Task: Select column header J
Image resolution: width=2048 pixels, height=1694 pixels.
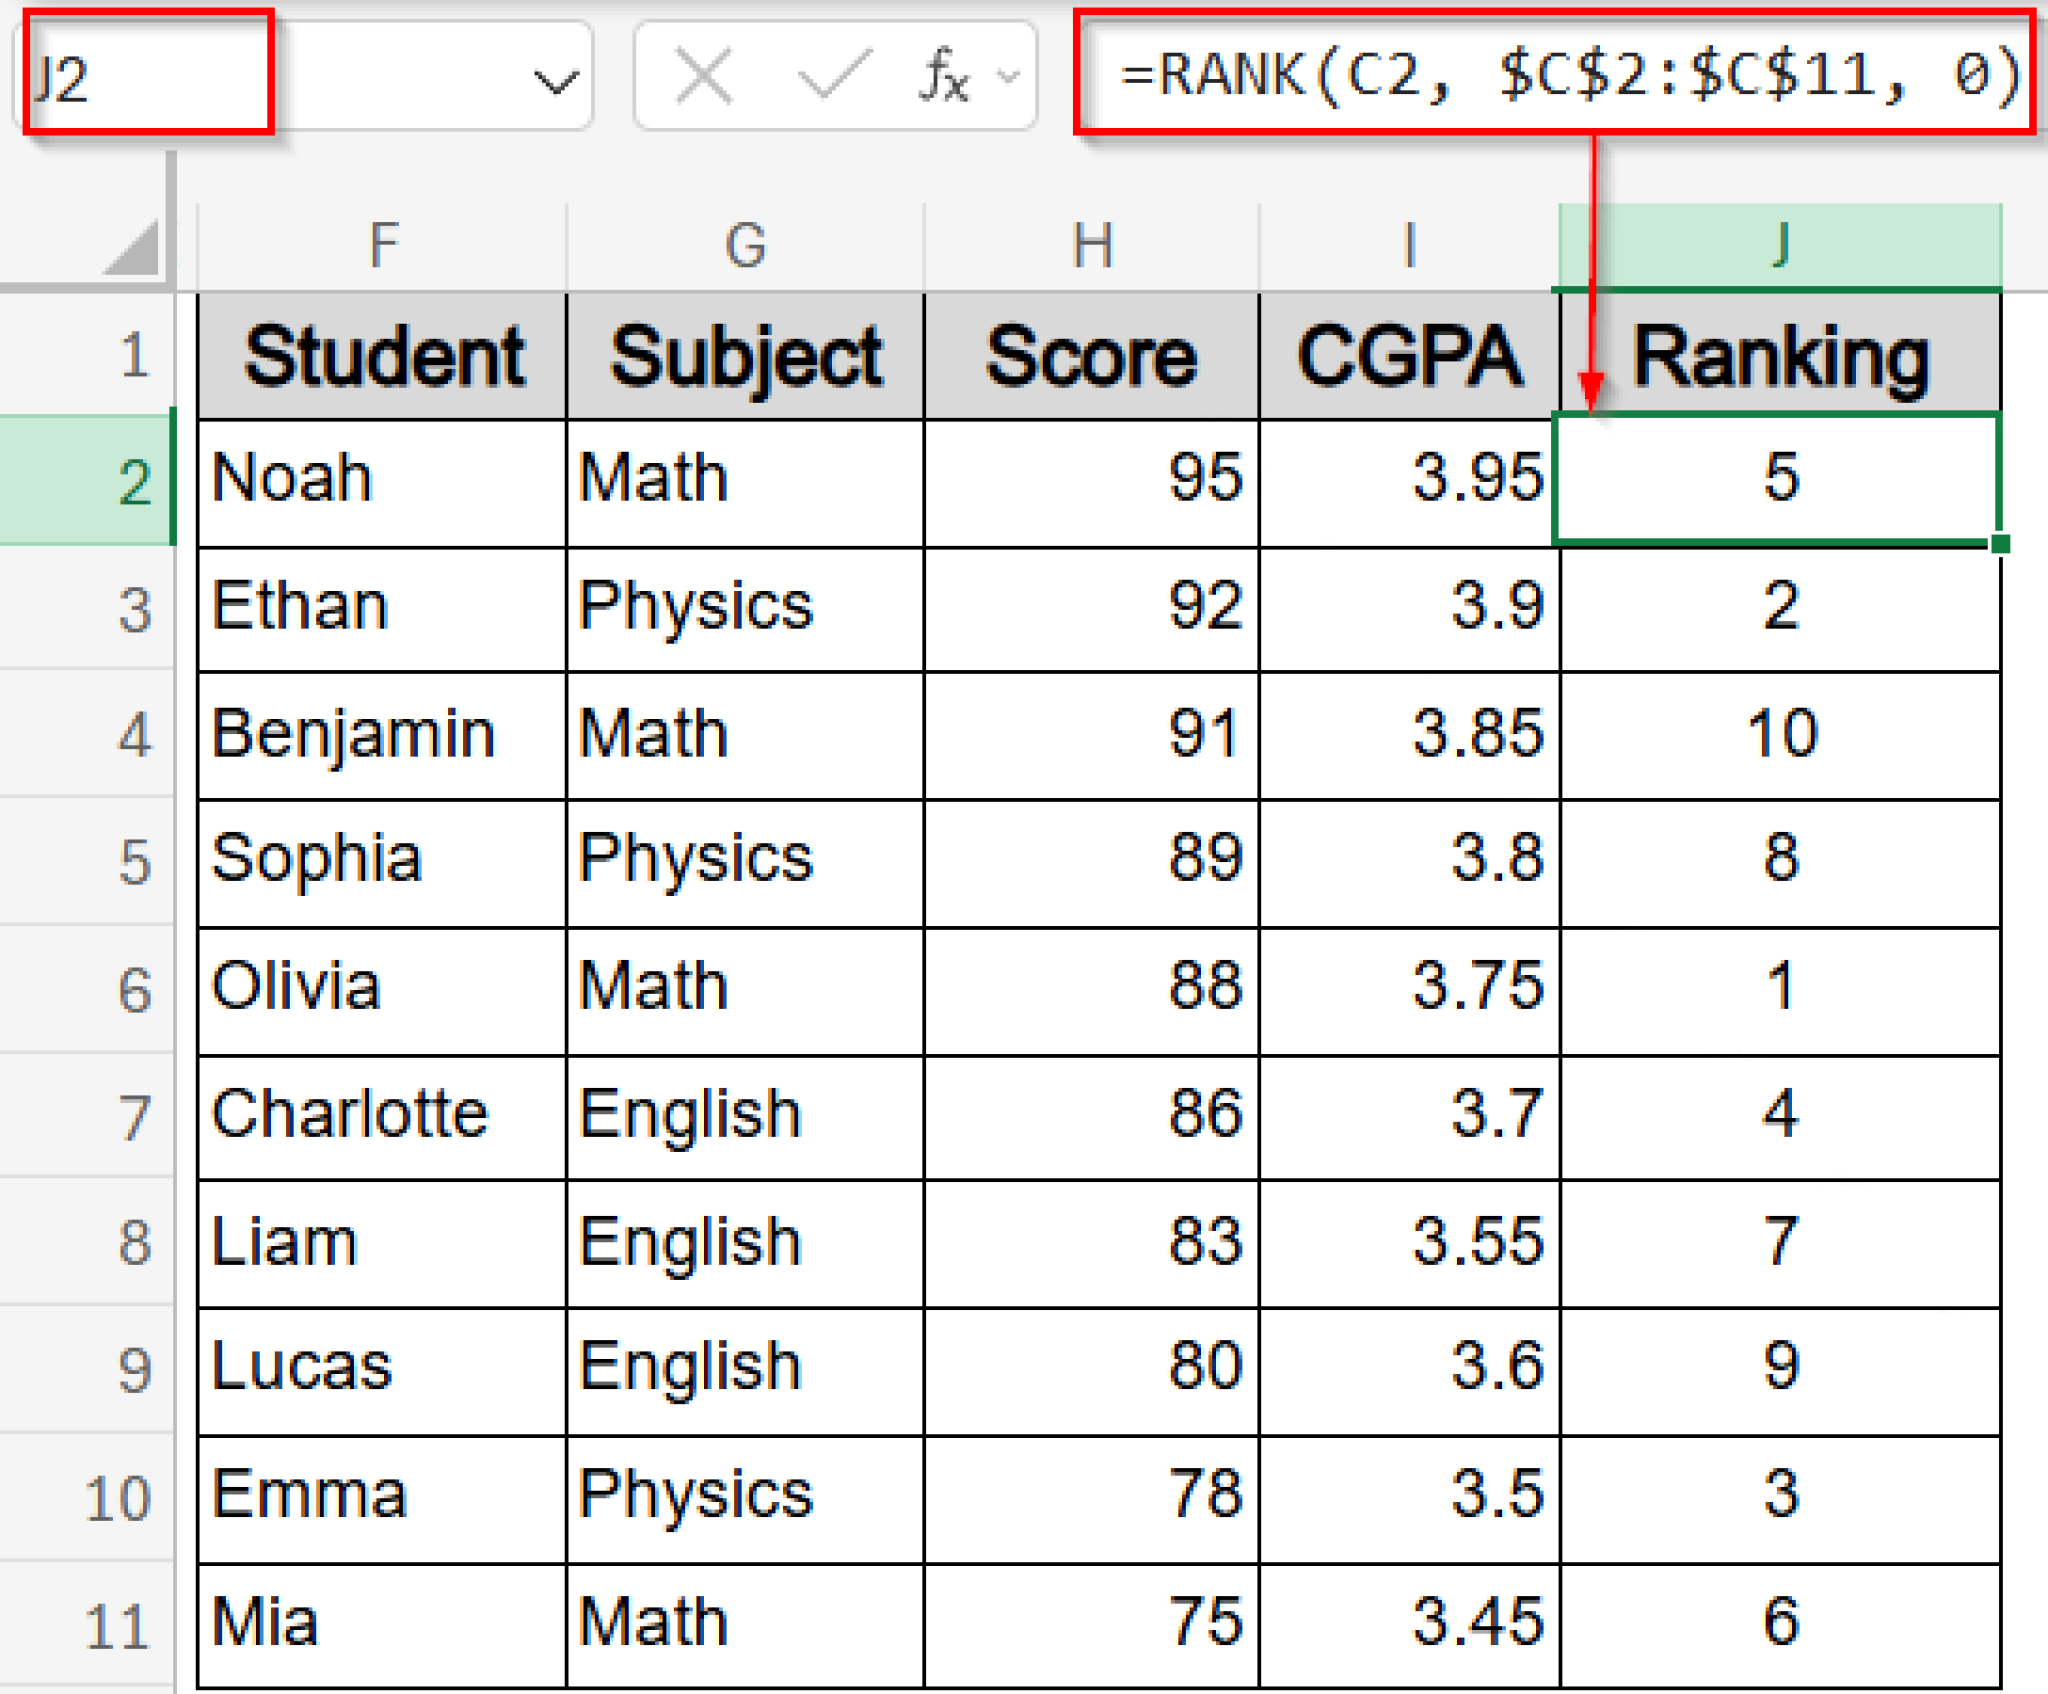Action: (x=1780, y=245)
